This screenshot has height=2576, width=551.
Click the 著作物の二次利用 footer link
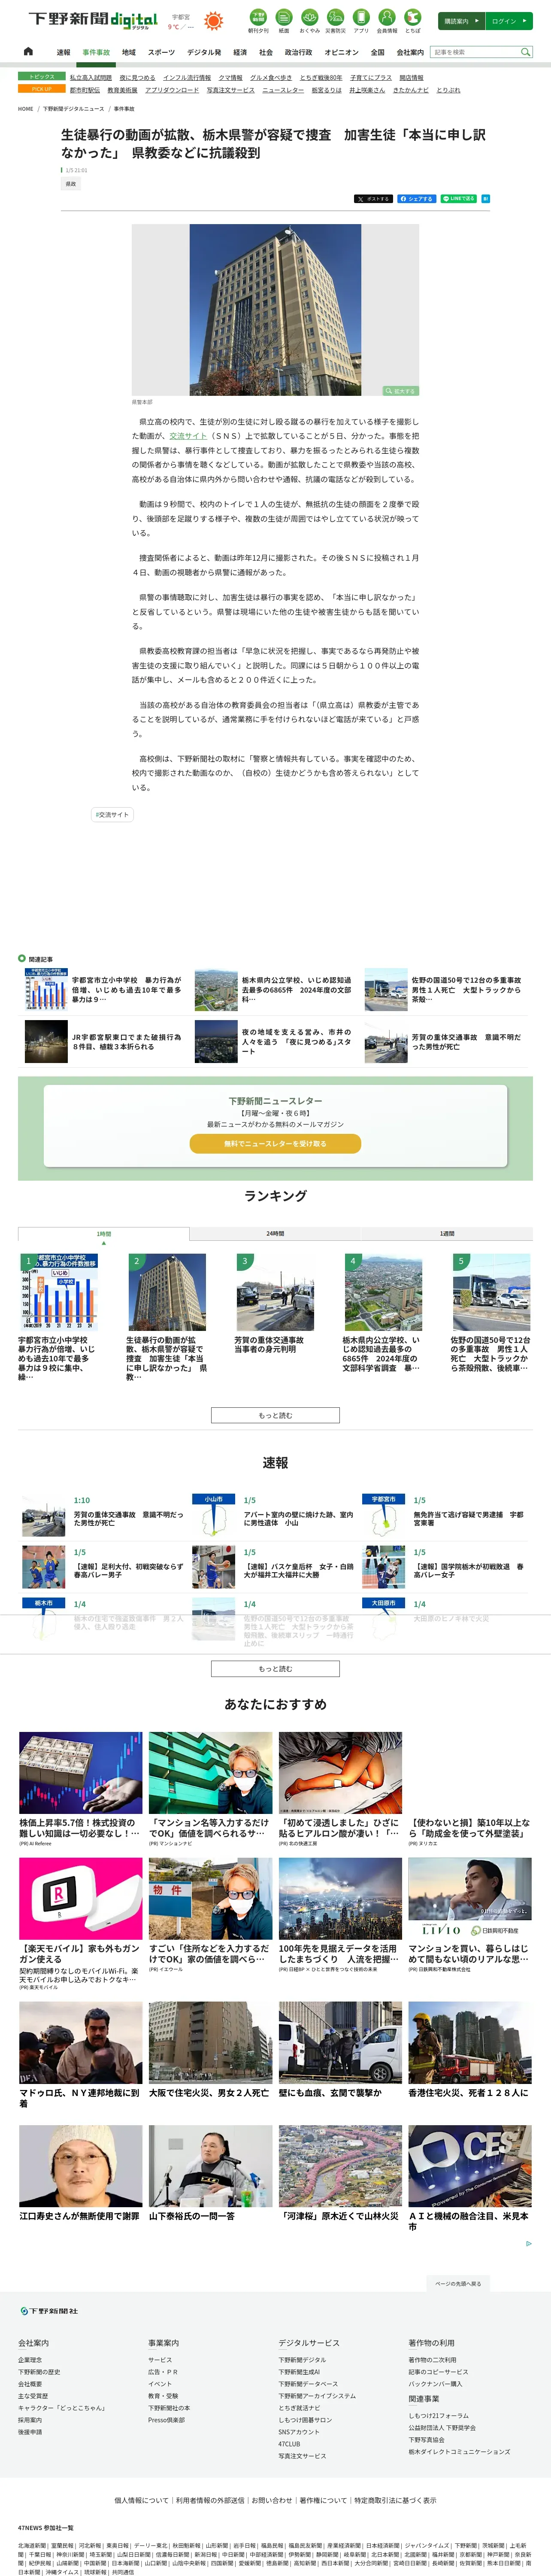[x=432, y=2359]
